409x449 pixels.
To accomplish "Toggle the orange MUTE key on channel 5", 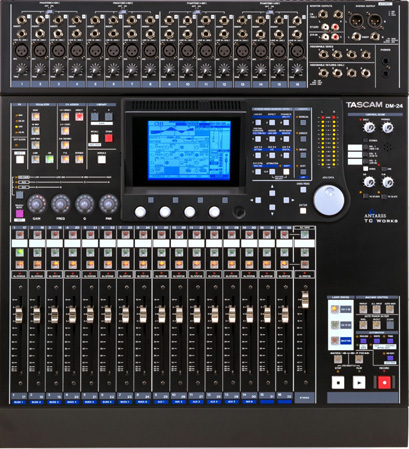I will point(90,264).
